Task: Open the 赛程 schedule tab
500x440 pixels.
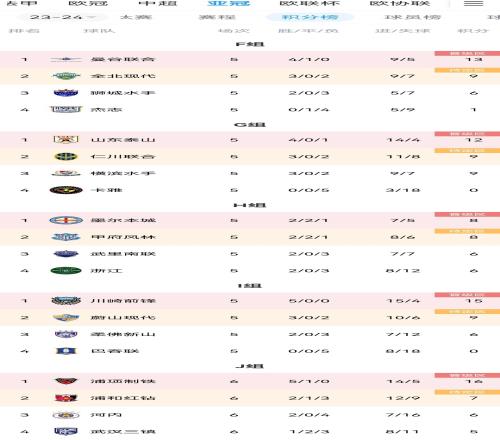Action: [217, 17]
